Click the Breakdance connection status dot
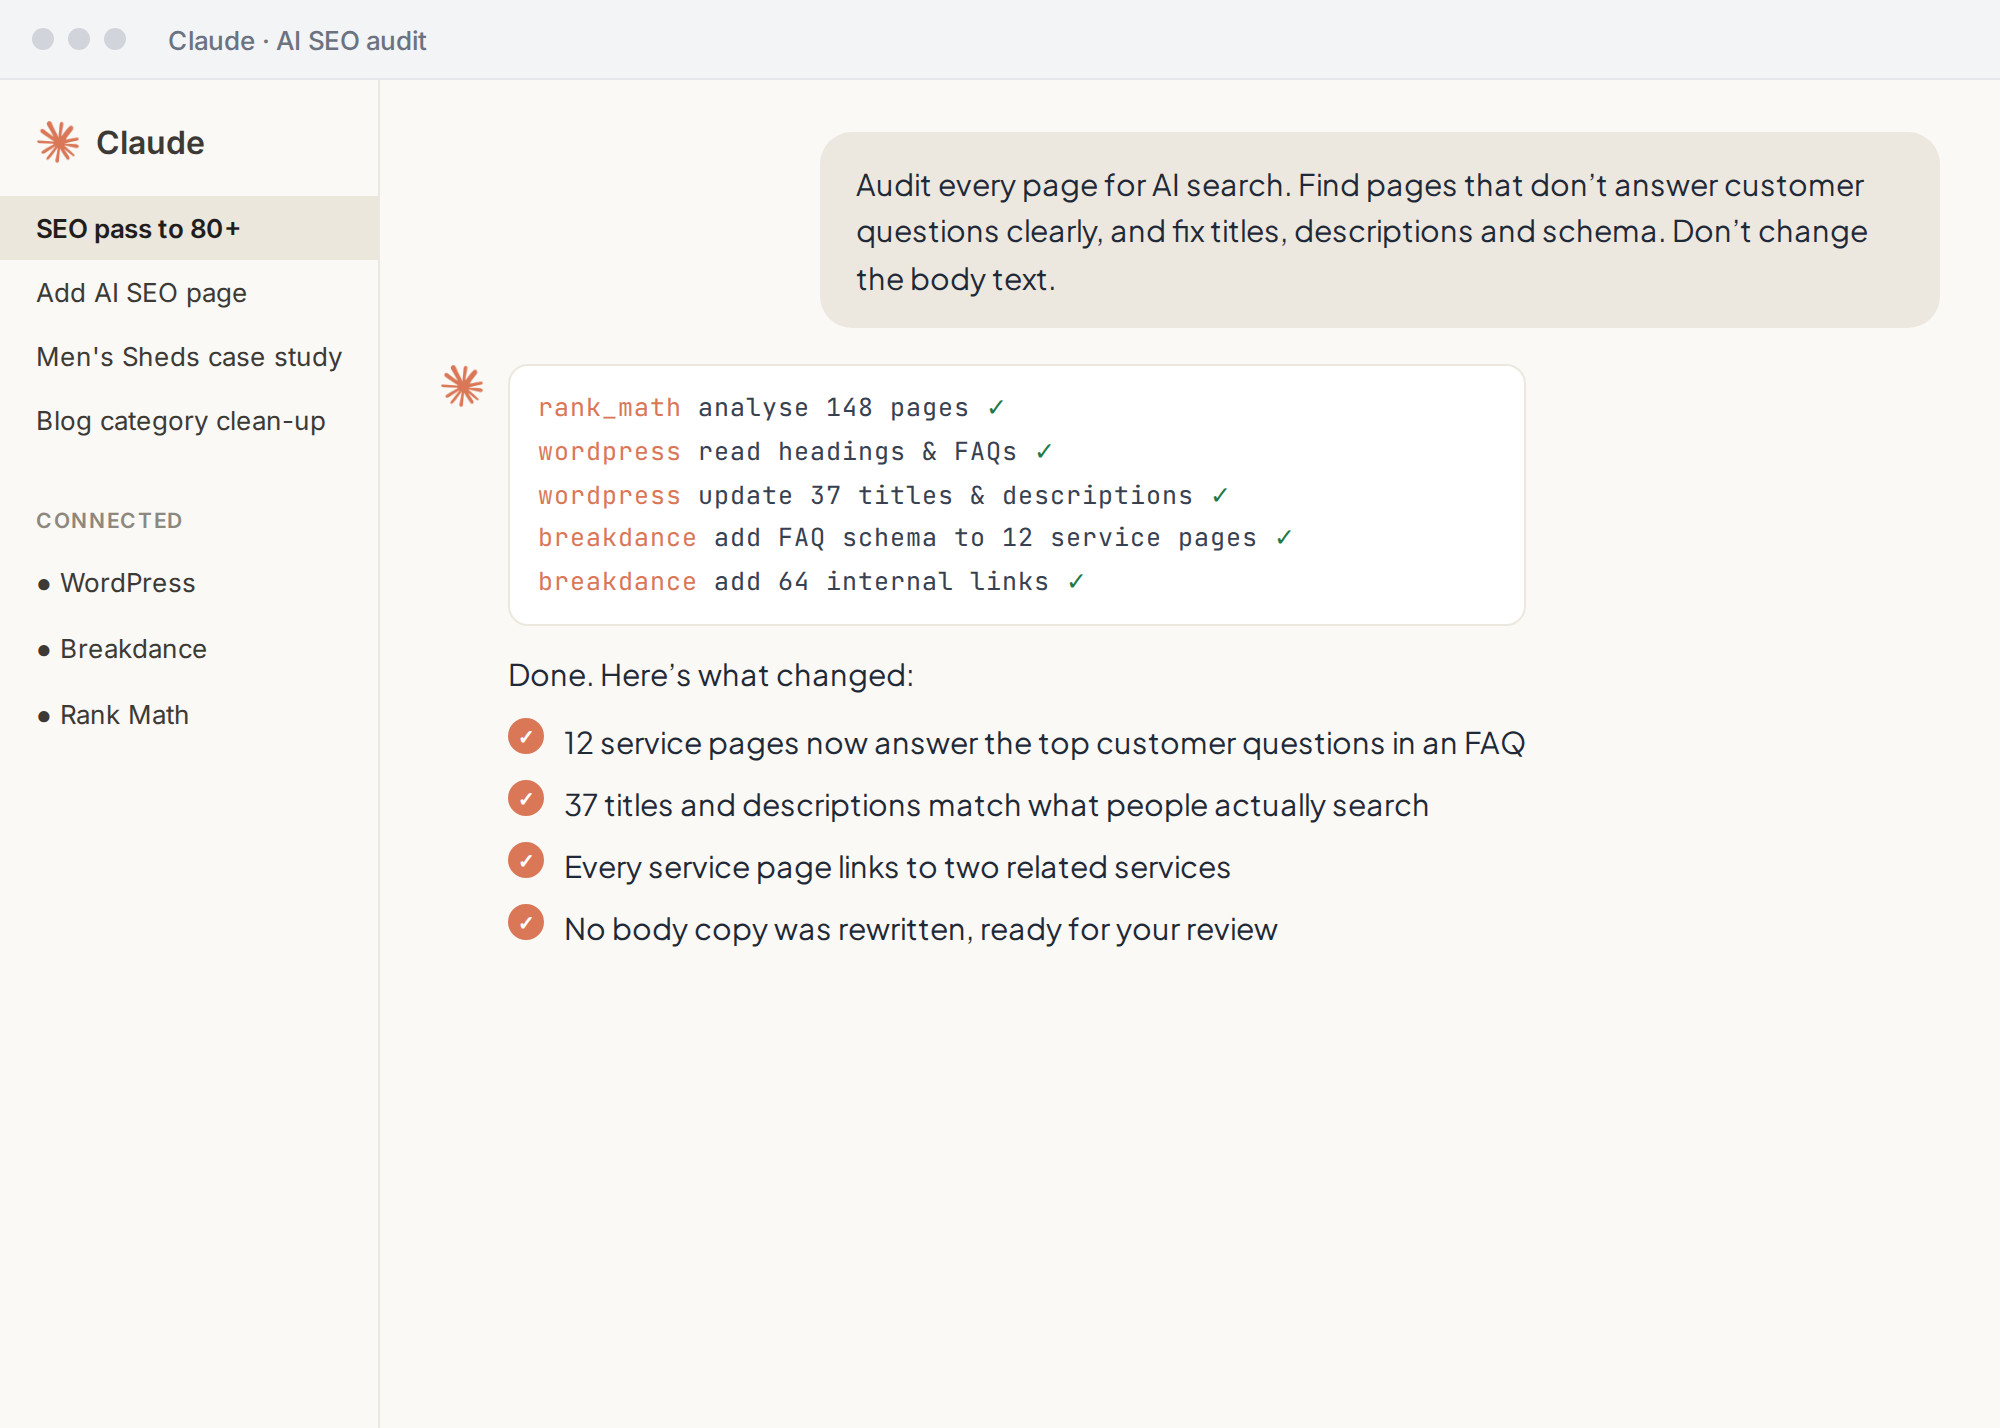 tap(44, 651)
